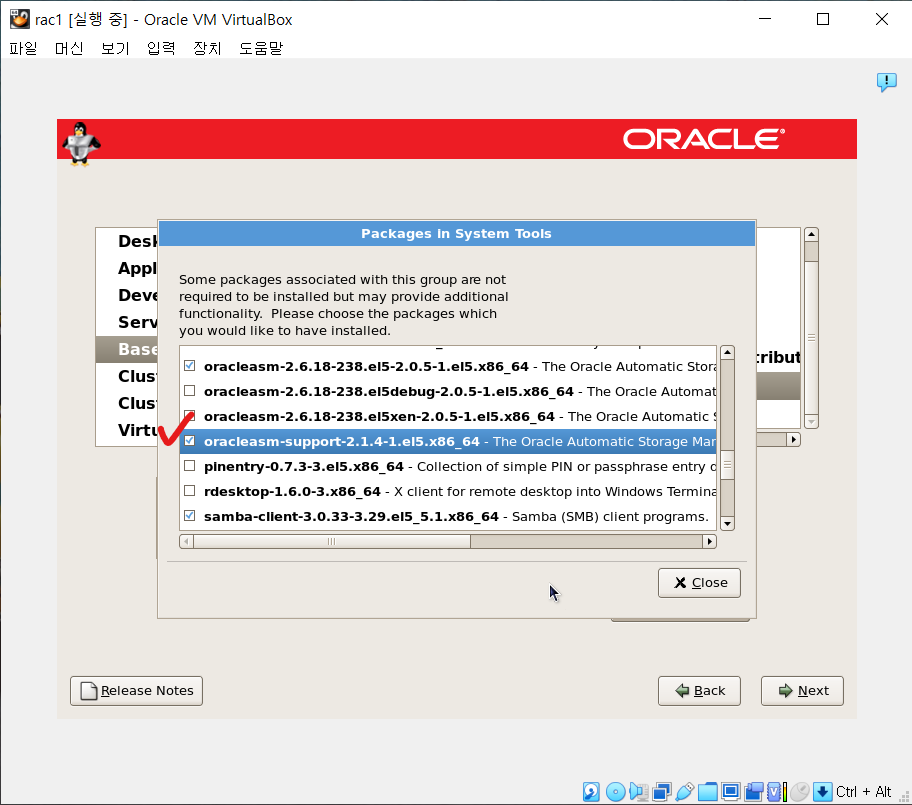Click the package list horizontal scrollbar thumb

(332, 542)
